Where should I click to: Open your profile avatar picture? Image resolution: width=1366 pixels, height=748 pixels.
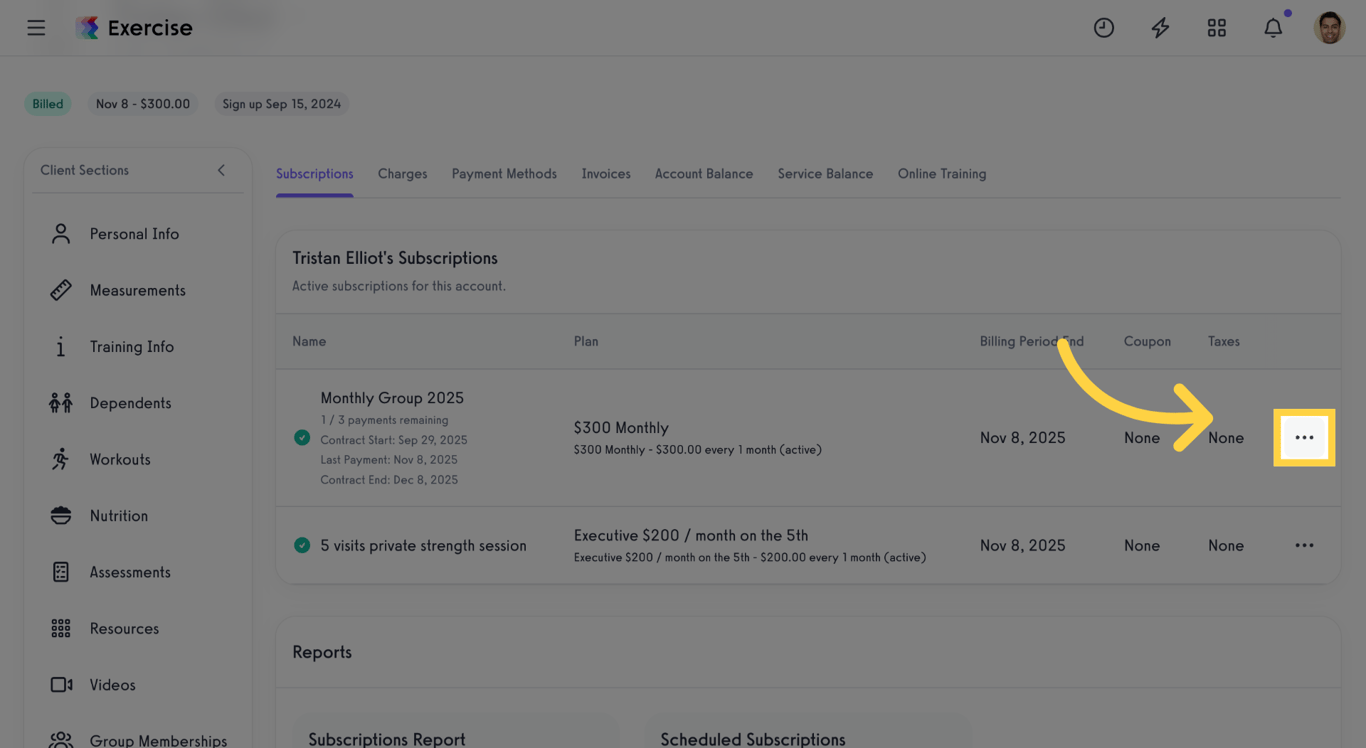click(1330, 27)
